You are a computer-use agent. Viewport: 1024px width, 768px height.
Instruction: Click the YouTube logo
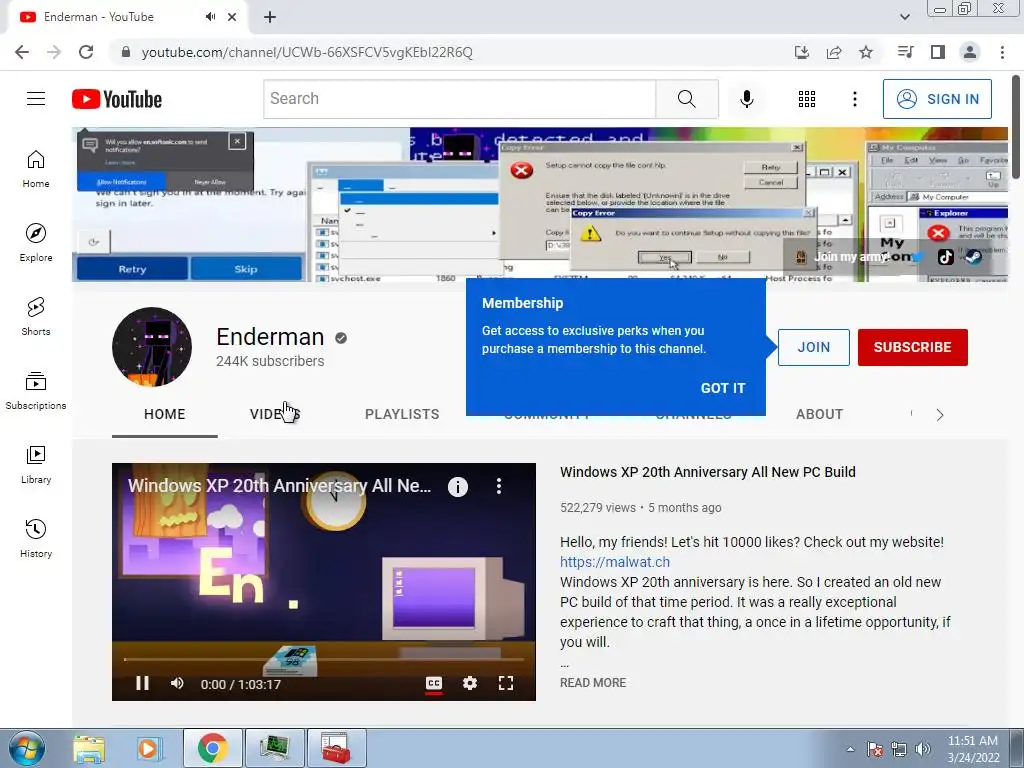[x=117, y=99]
